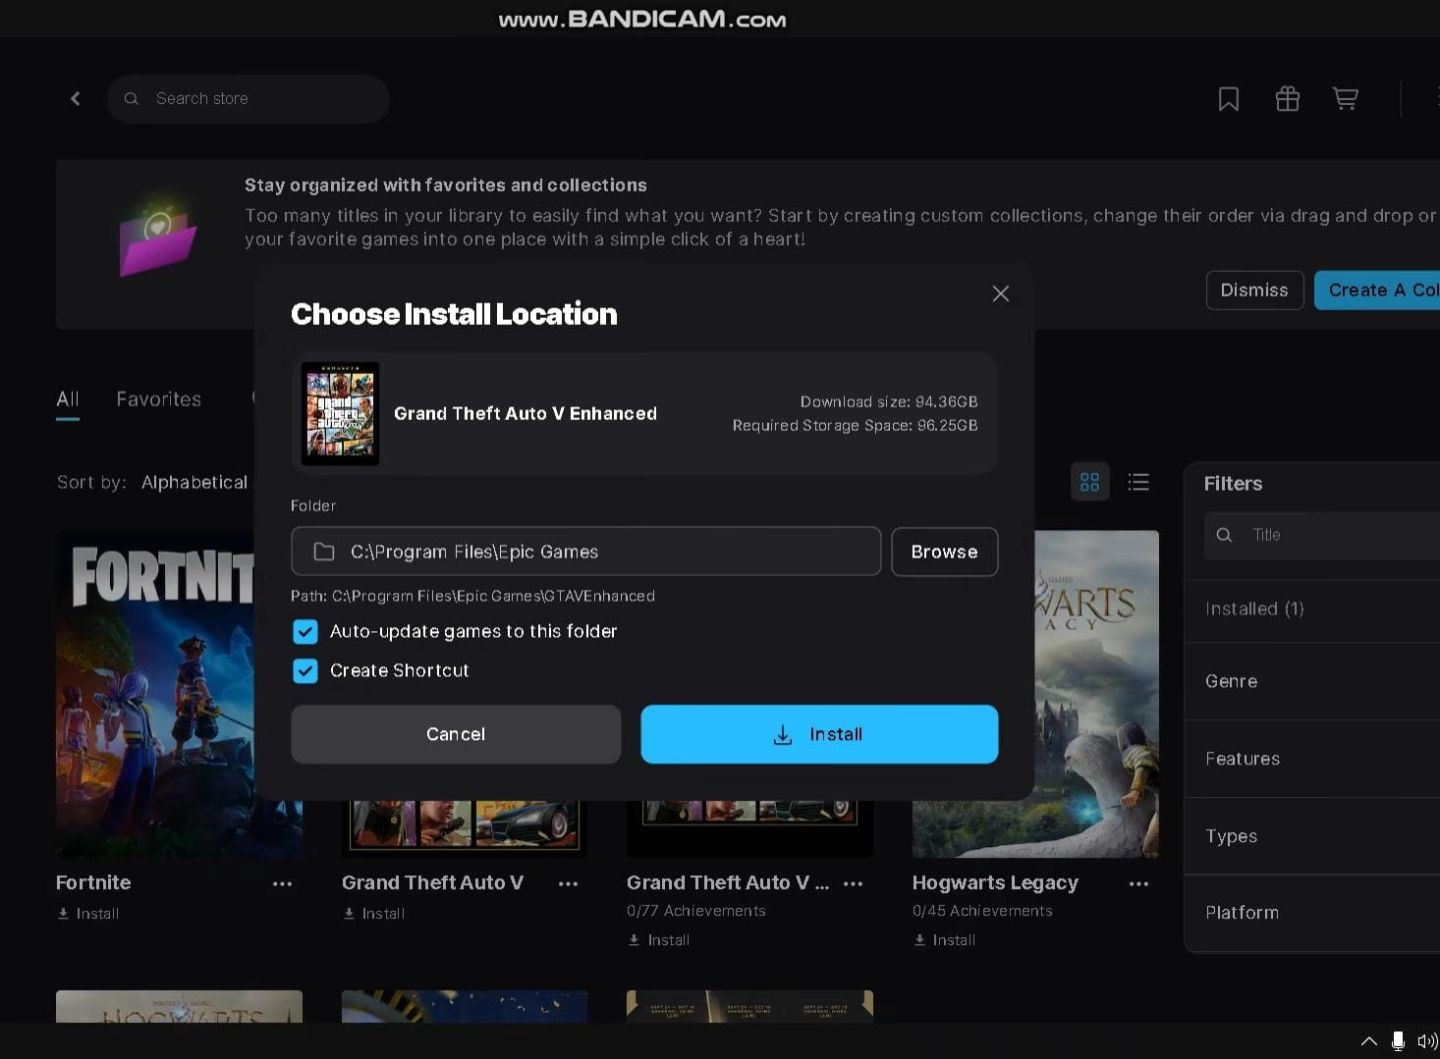The height and width of the screenshot is (1059, 1440).
Task: Uncheck the Create Shortcut checkbox
Action: 305,670
